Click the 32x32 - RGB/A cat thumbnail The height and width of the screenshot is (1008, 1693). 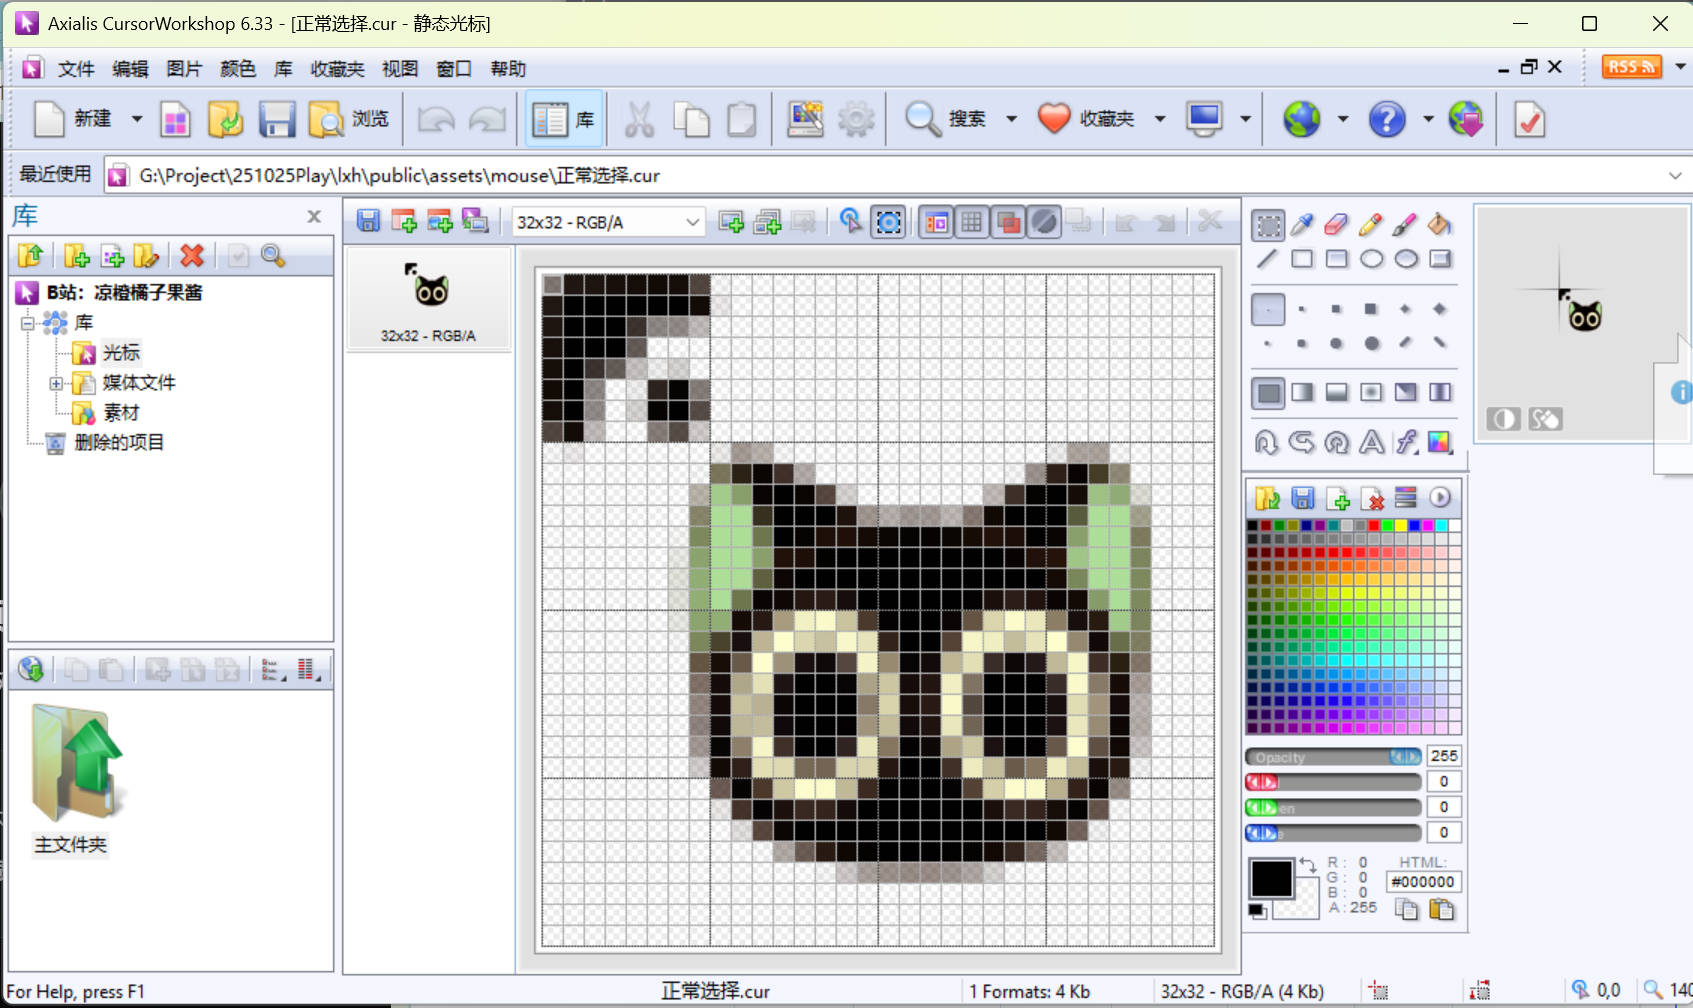(428, 300)
